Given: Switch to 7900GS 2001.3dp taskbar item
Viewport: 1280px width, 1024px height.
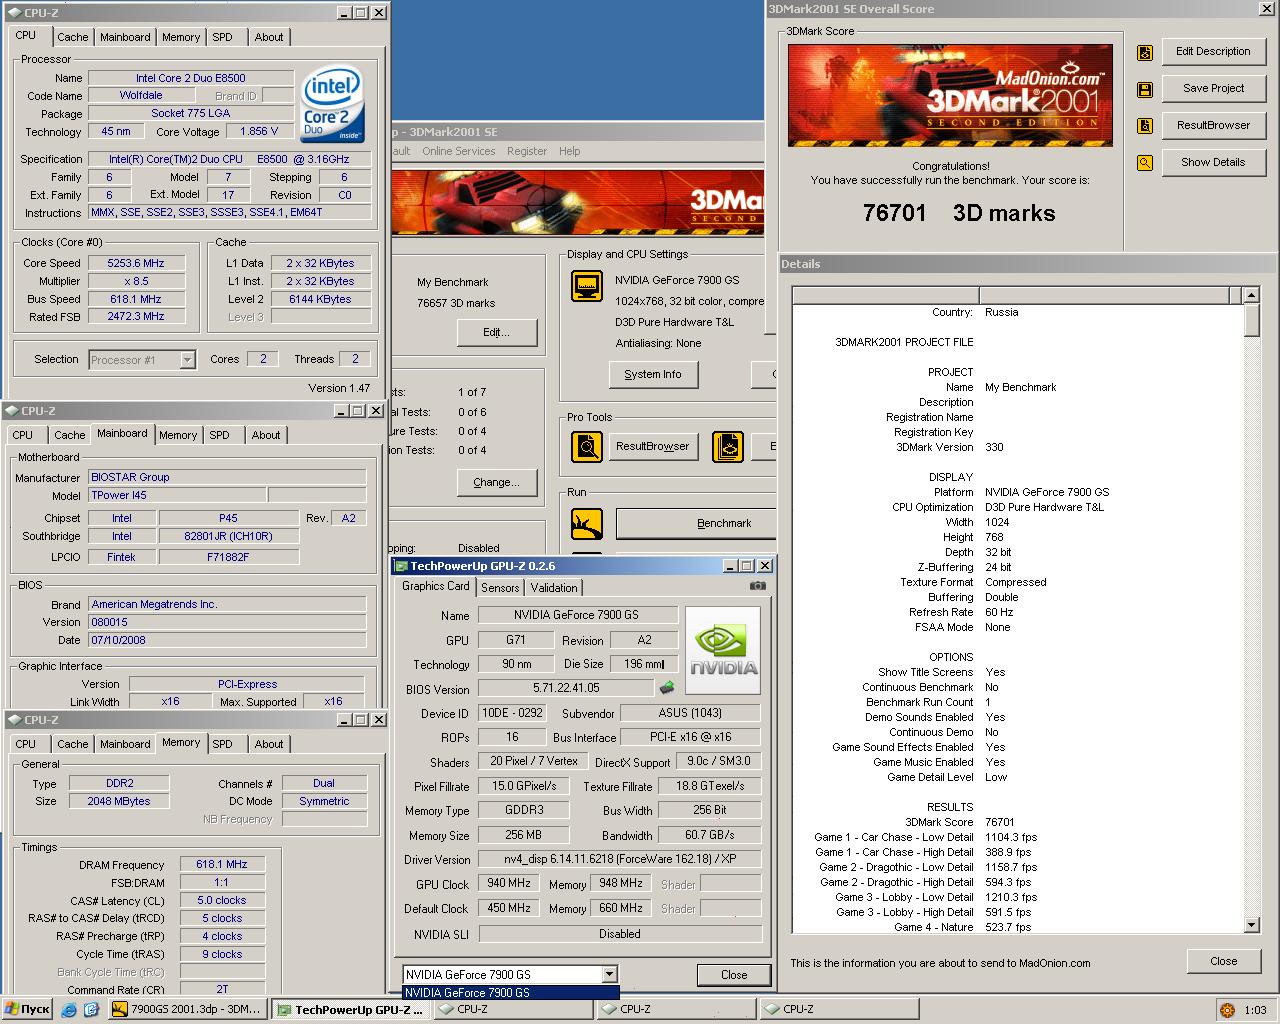Looking at the screenshot, I should click(x=187, y=1010).
